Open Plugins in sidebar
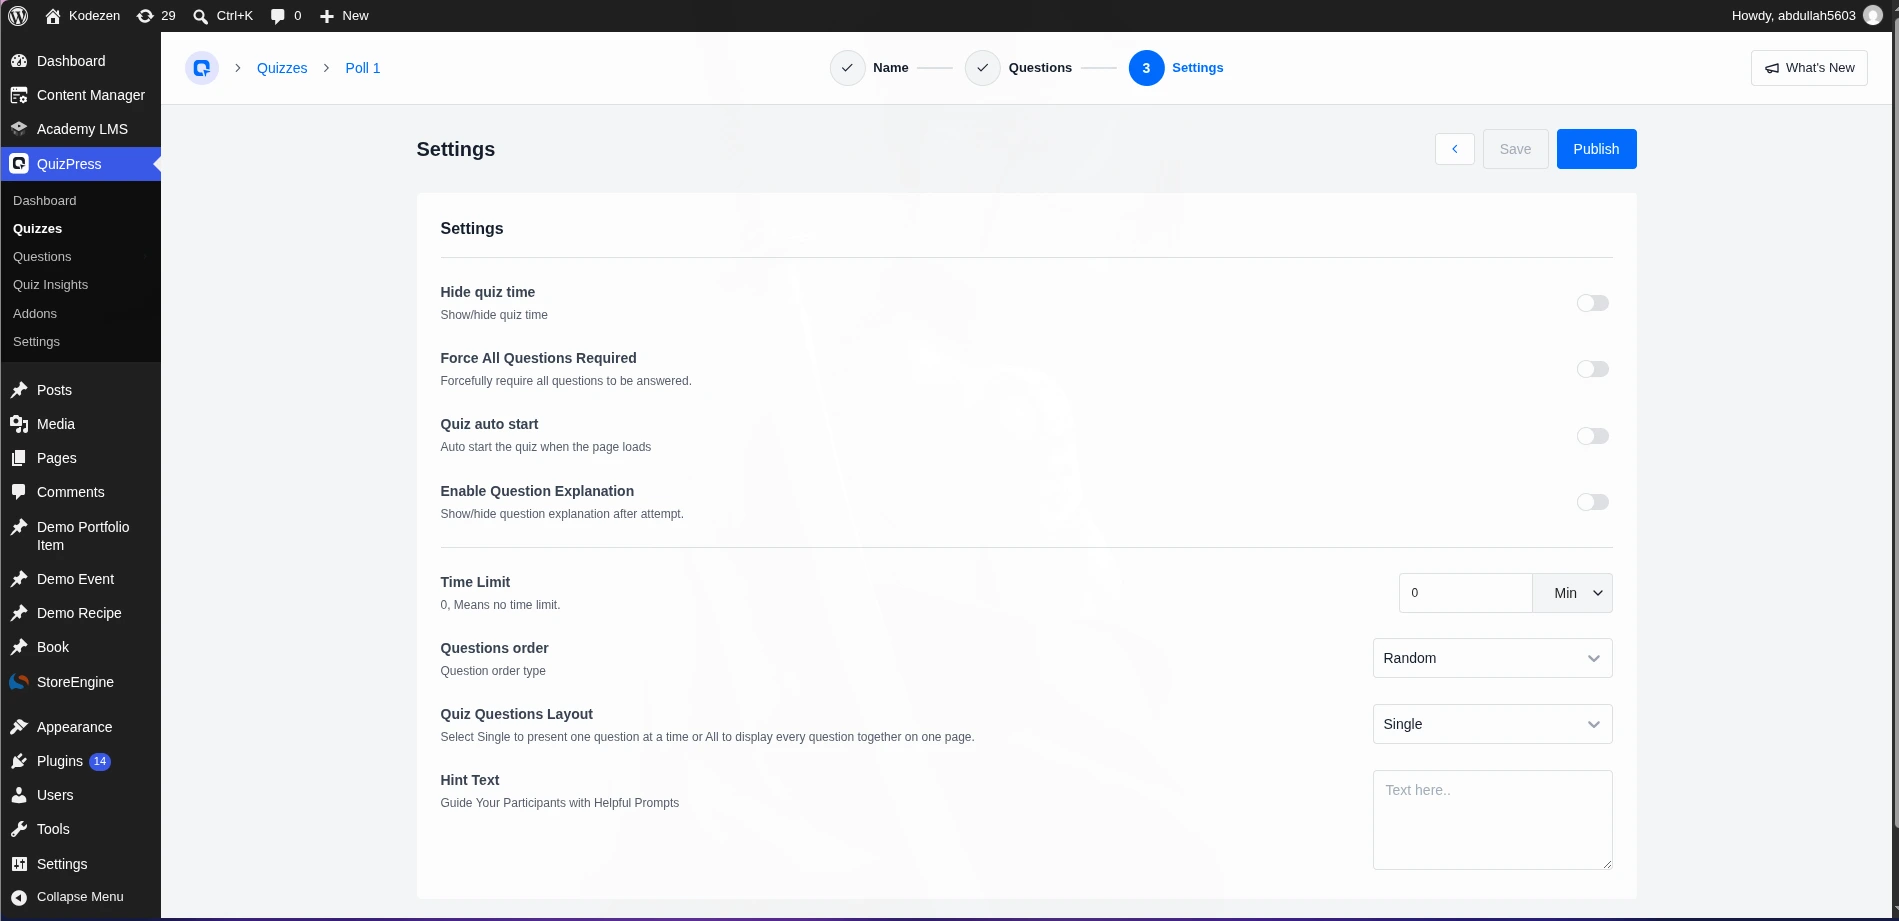1899x921 pixels. click(x=80, y=761)
